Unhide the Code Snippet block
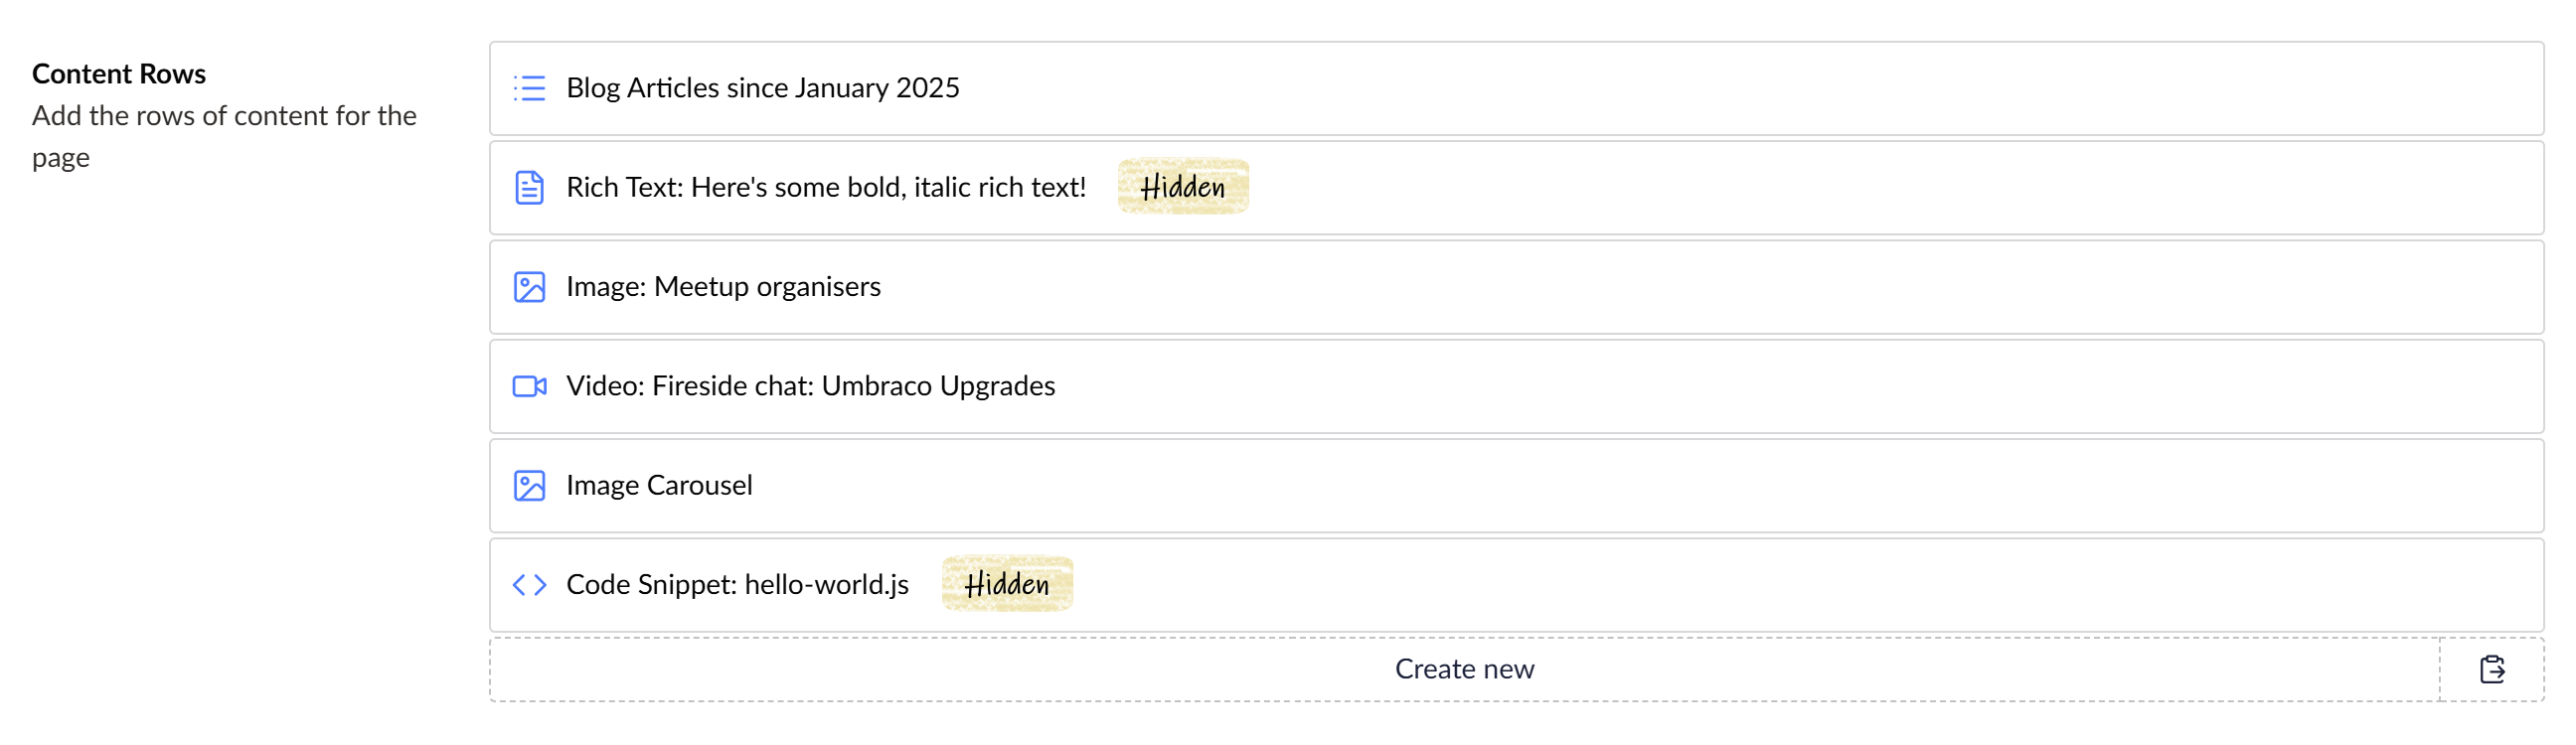 [x=1007, y=584]
